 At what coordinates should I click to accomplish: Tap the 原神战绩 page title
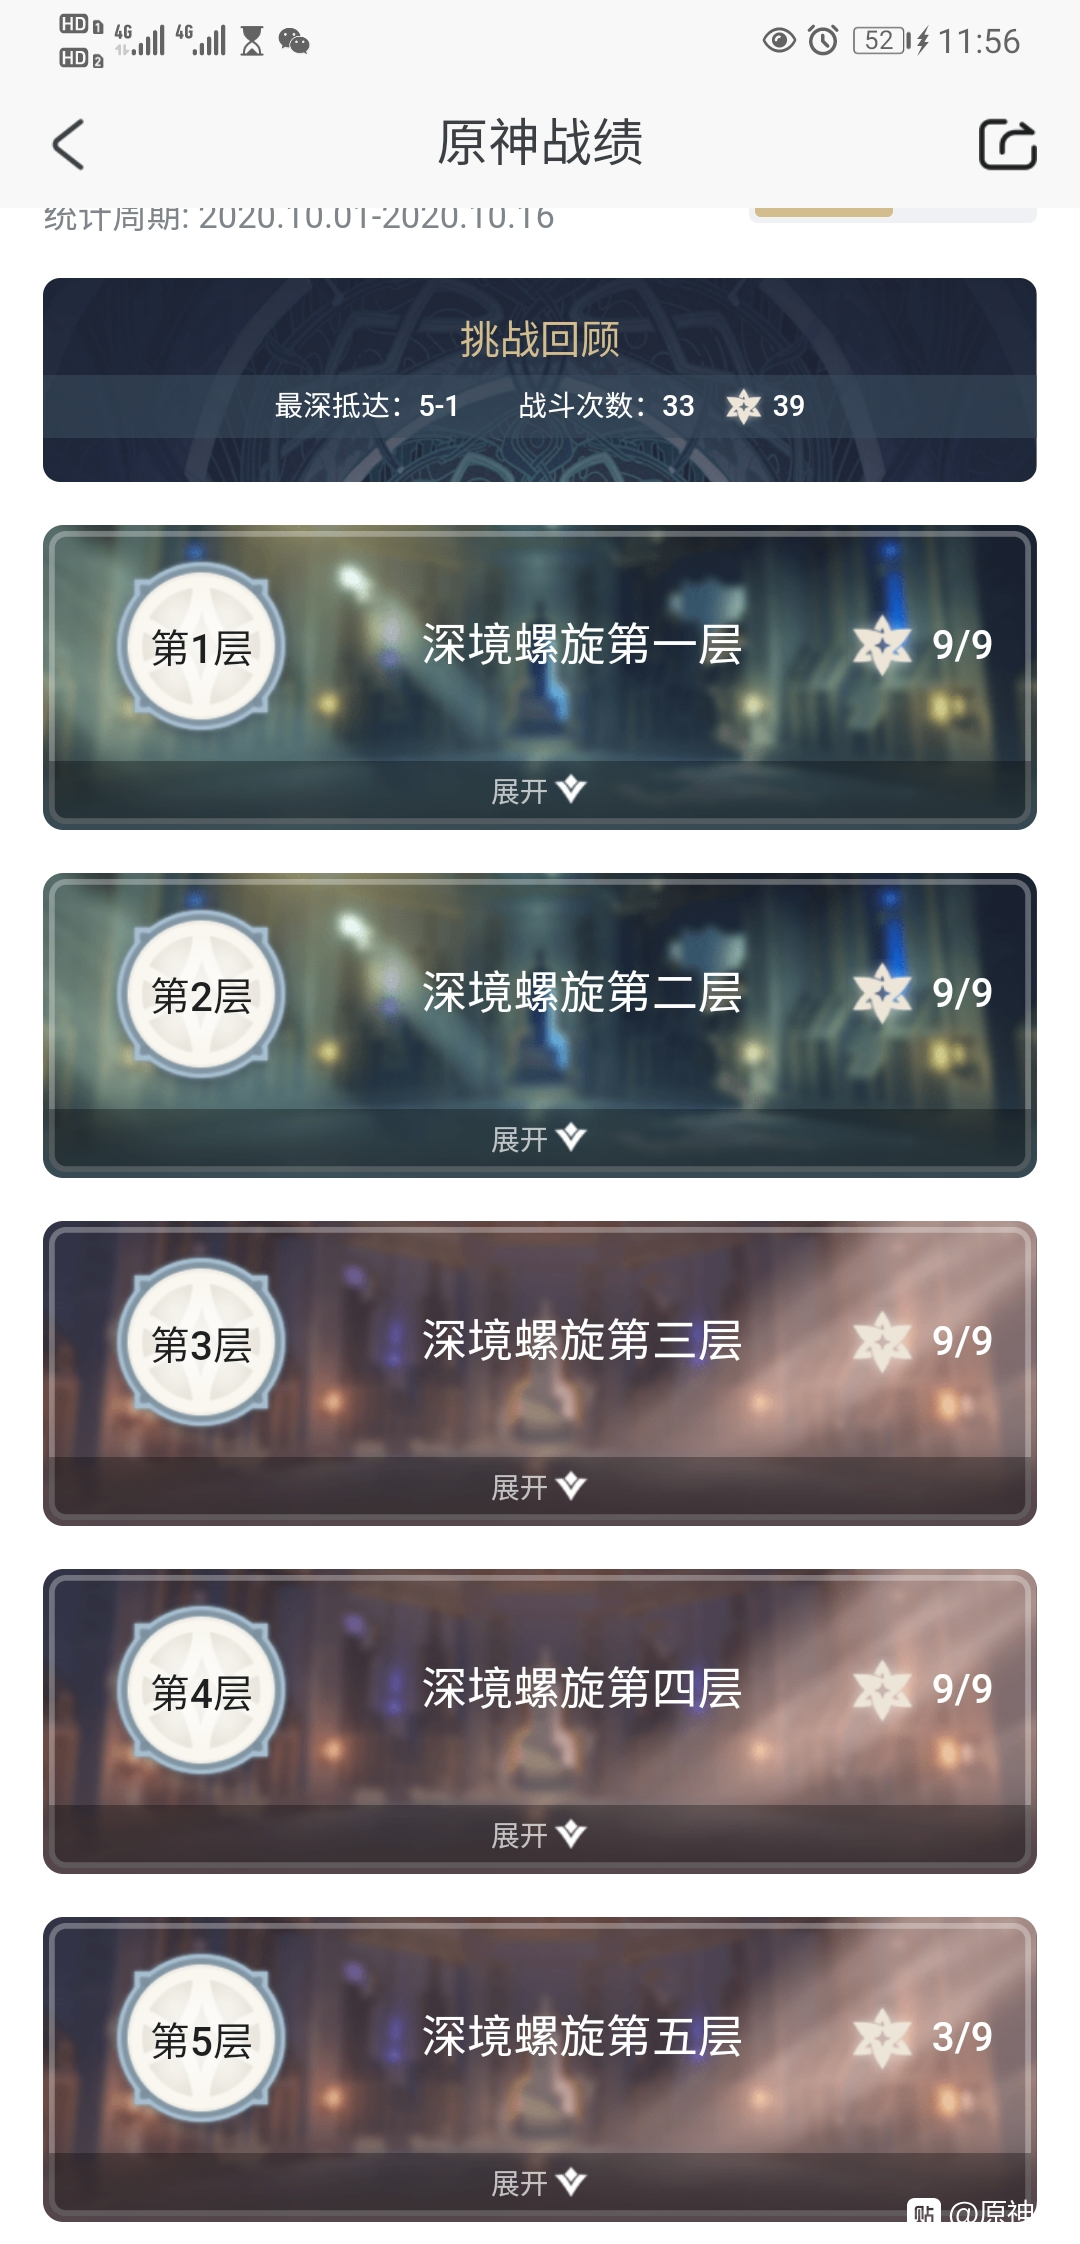tap(540, 142)
